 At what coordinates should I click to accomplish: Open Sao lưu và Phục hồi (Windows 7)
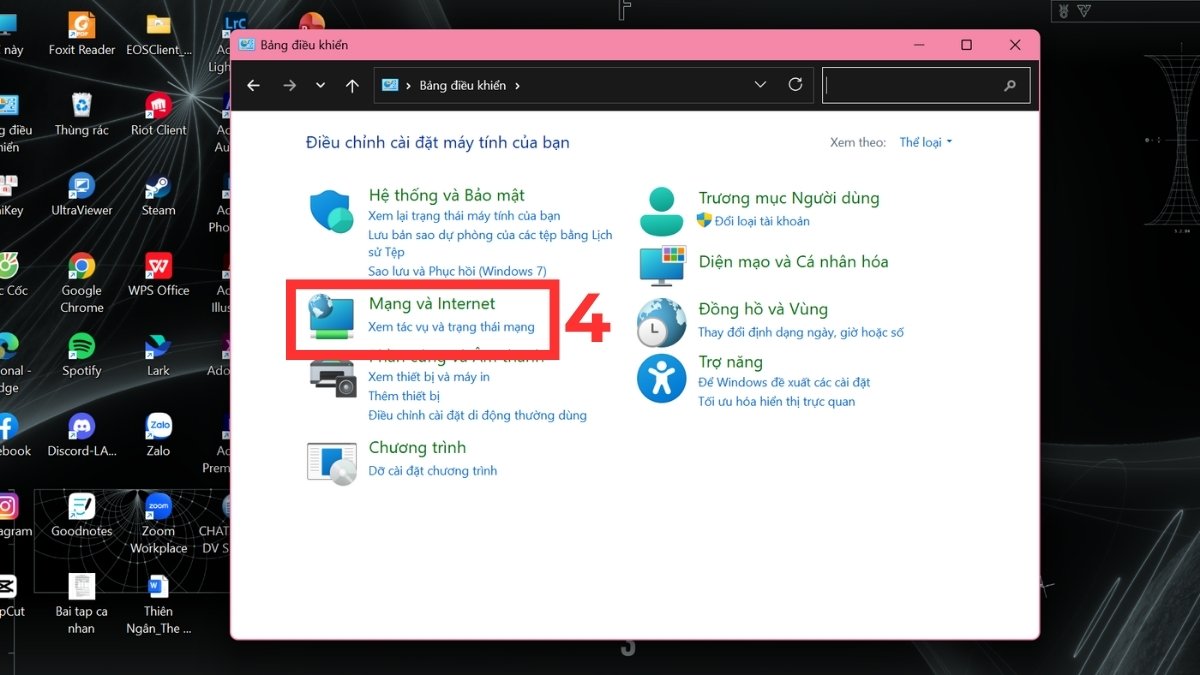click(x=457, y=271)
